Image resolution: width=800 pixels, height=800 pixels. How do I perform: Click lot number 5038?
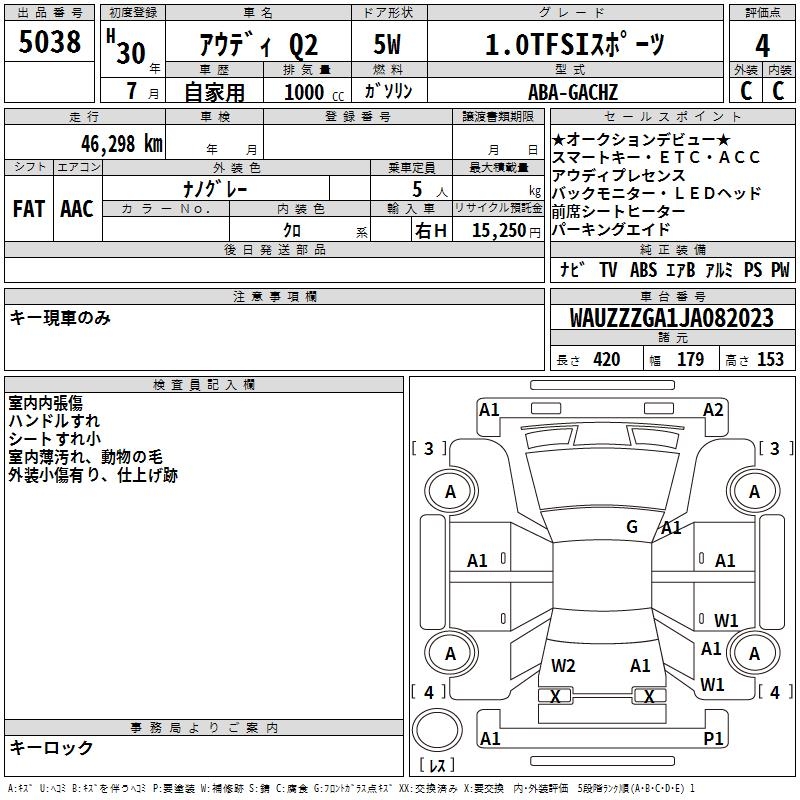tap(49, 41)
